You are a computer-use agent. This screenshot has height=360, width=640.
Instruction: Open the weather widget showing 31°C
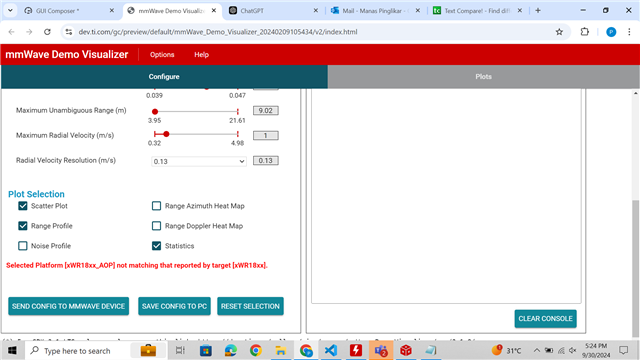coord(507,350)
